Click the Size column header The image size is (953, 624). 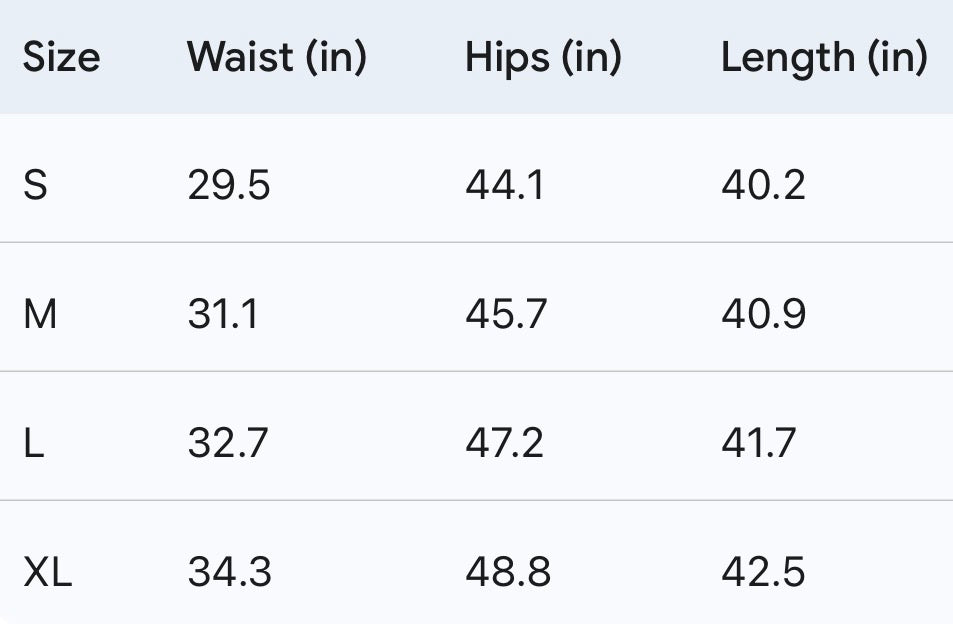pyautogui.click(x=61, y=58)
